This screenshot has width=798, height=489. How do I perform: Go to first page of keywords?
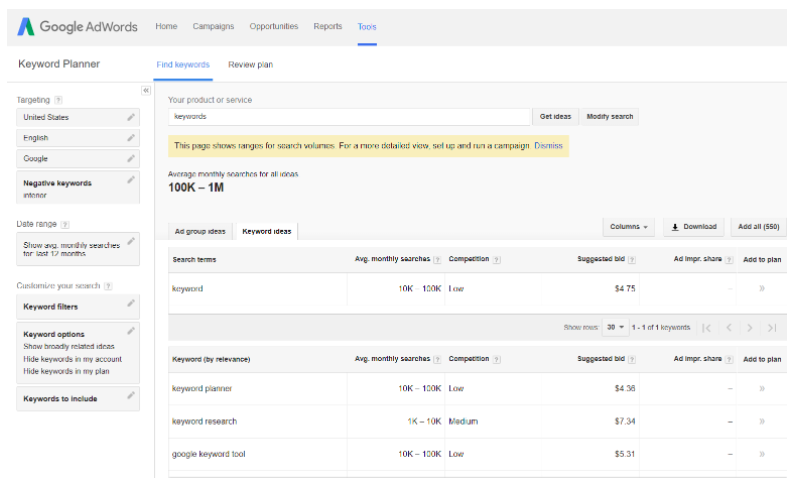pyautogui.click(x=706, y=328)
